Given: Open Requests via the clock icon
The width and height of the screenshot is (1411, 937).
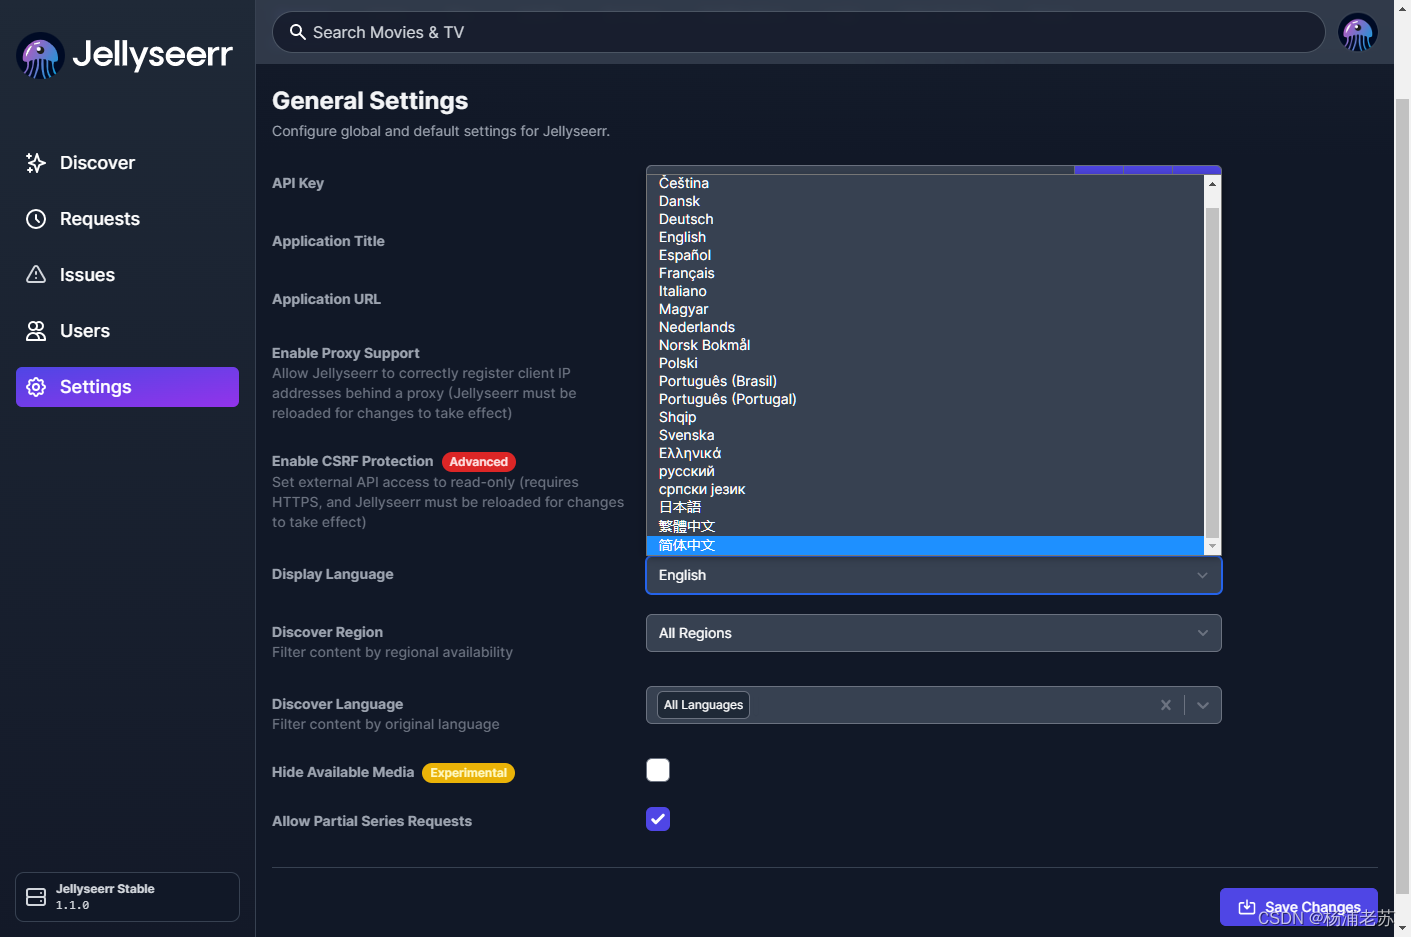Looking at the screenshot, I should point(36,219).
